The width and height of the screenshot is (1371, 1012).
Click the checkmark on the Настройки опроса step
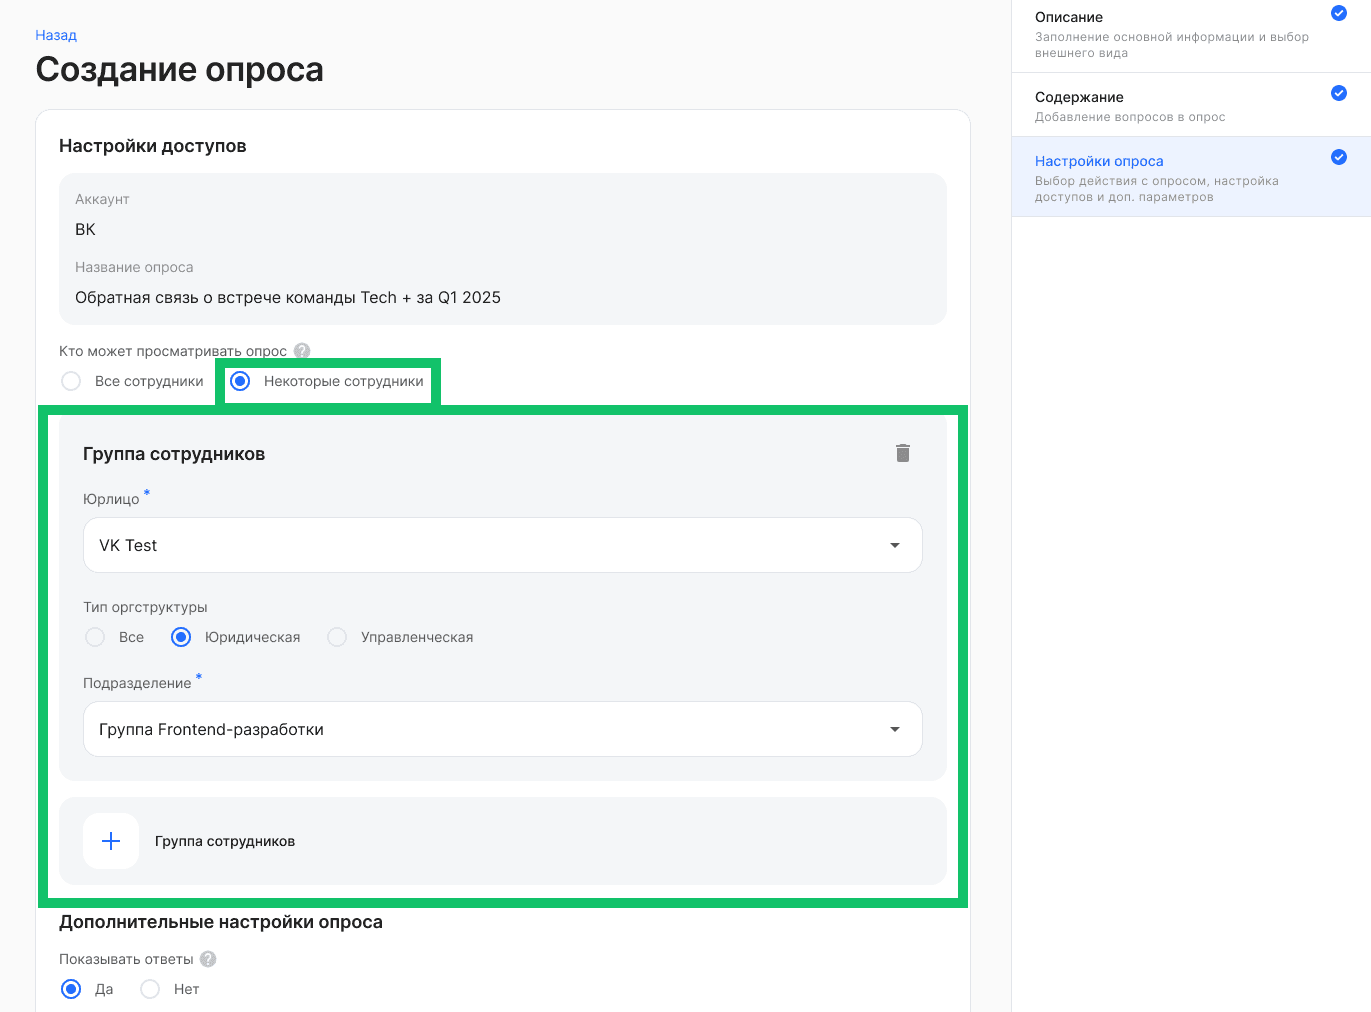pos(1338,157)
